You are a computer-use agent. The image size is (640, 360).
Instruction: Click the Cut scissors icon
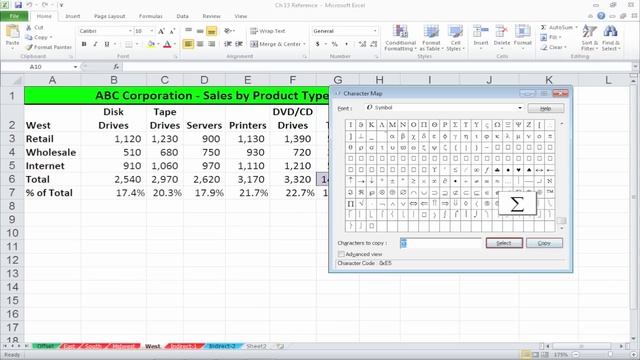(x=29, y=27)
